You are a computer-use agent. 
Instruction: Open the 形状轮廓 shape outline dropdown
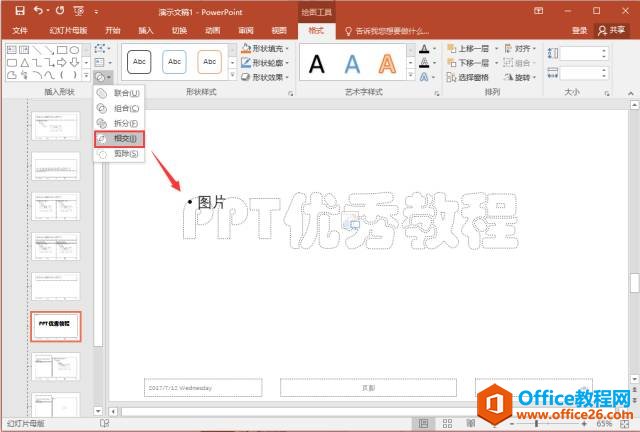266,62
